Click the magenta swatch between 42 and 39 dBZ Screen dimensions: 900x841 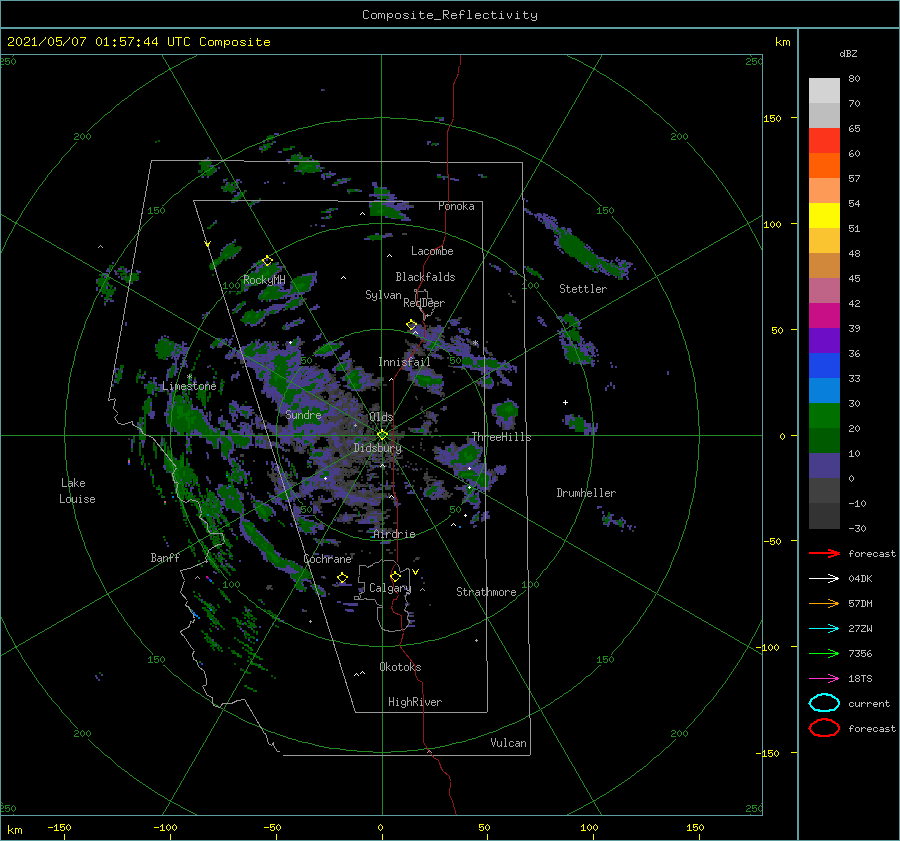click(824, 316)
